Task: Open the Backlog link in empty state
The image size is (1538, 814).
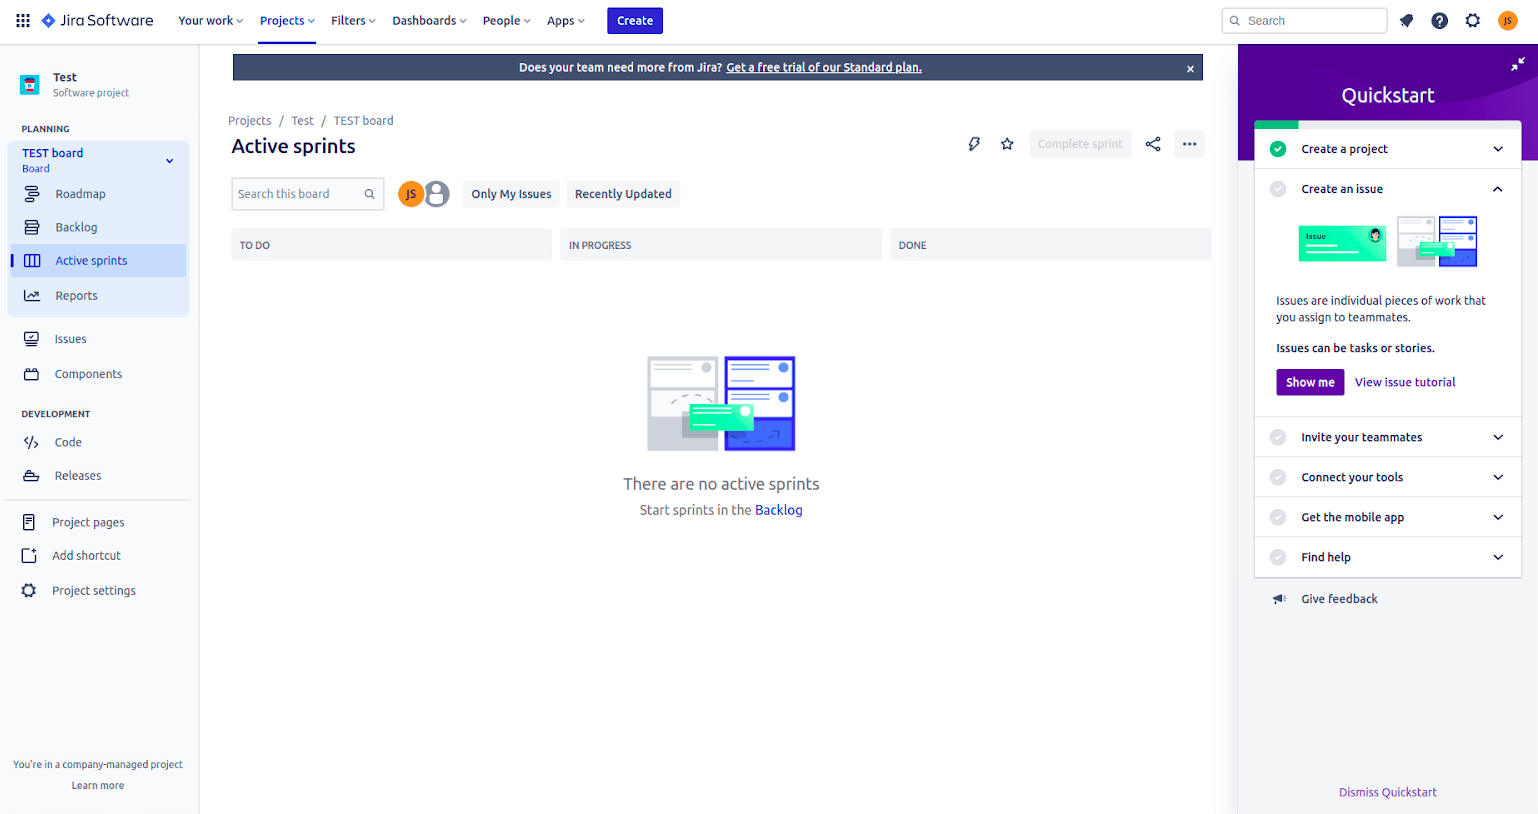Action: click(x=778, y=510)
